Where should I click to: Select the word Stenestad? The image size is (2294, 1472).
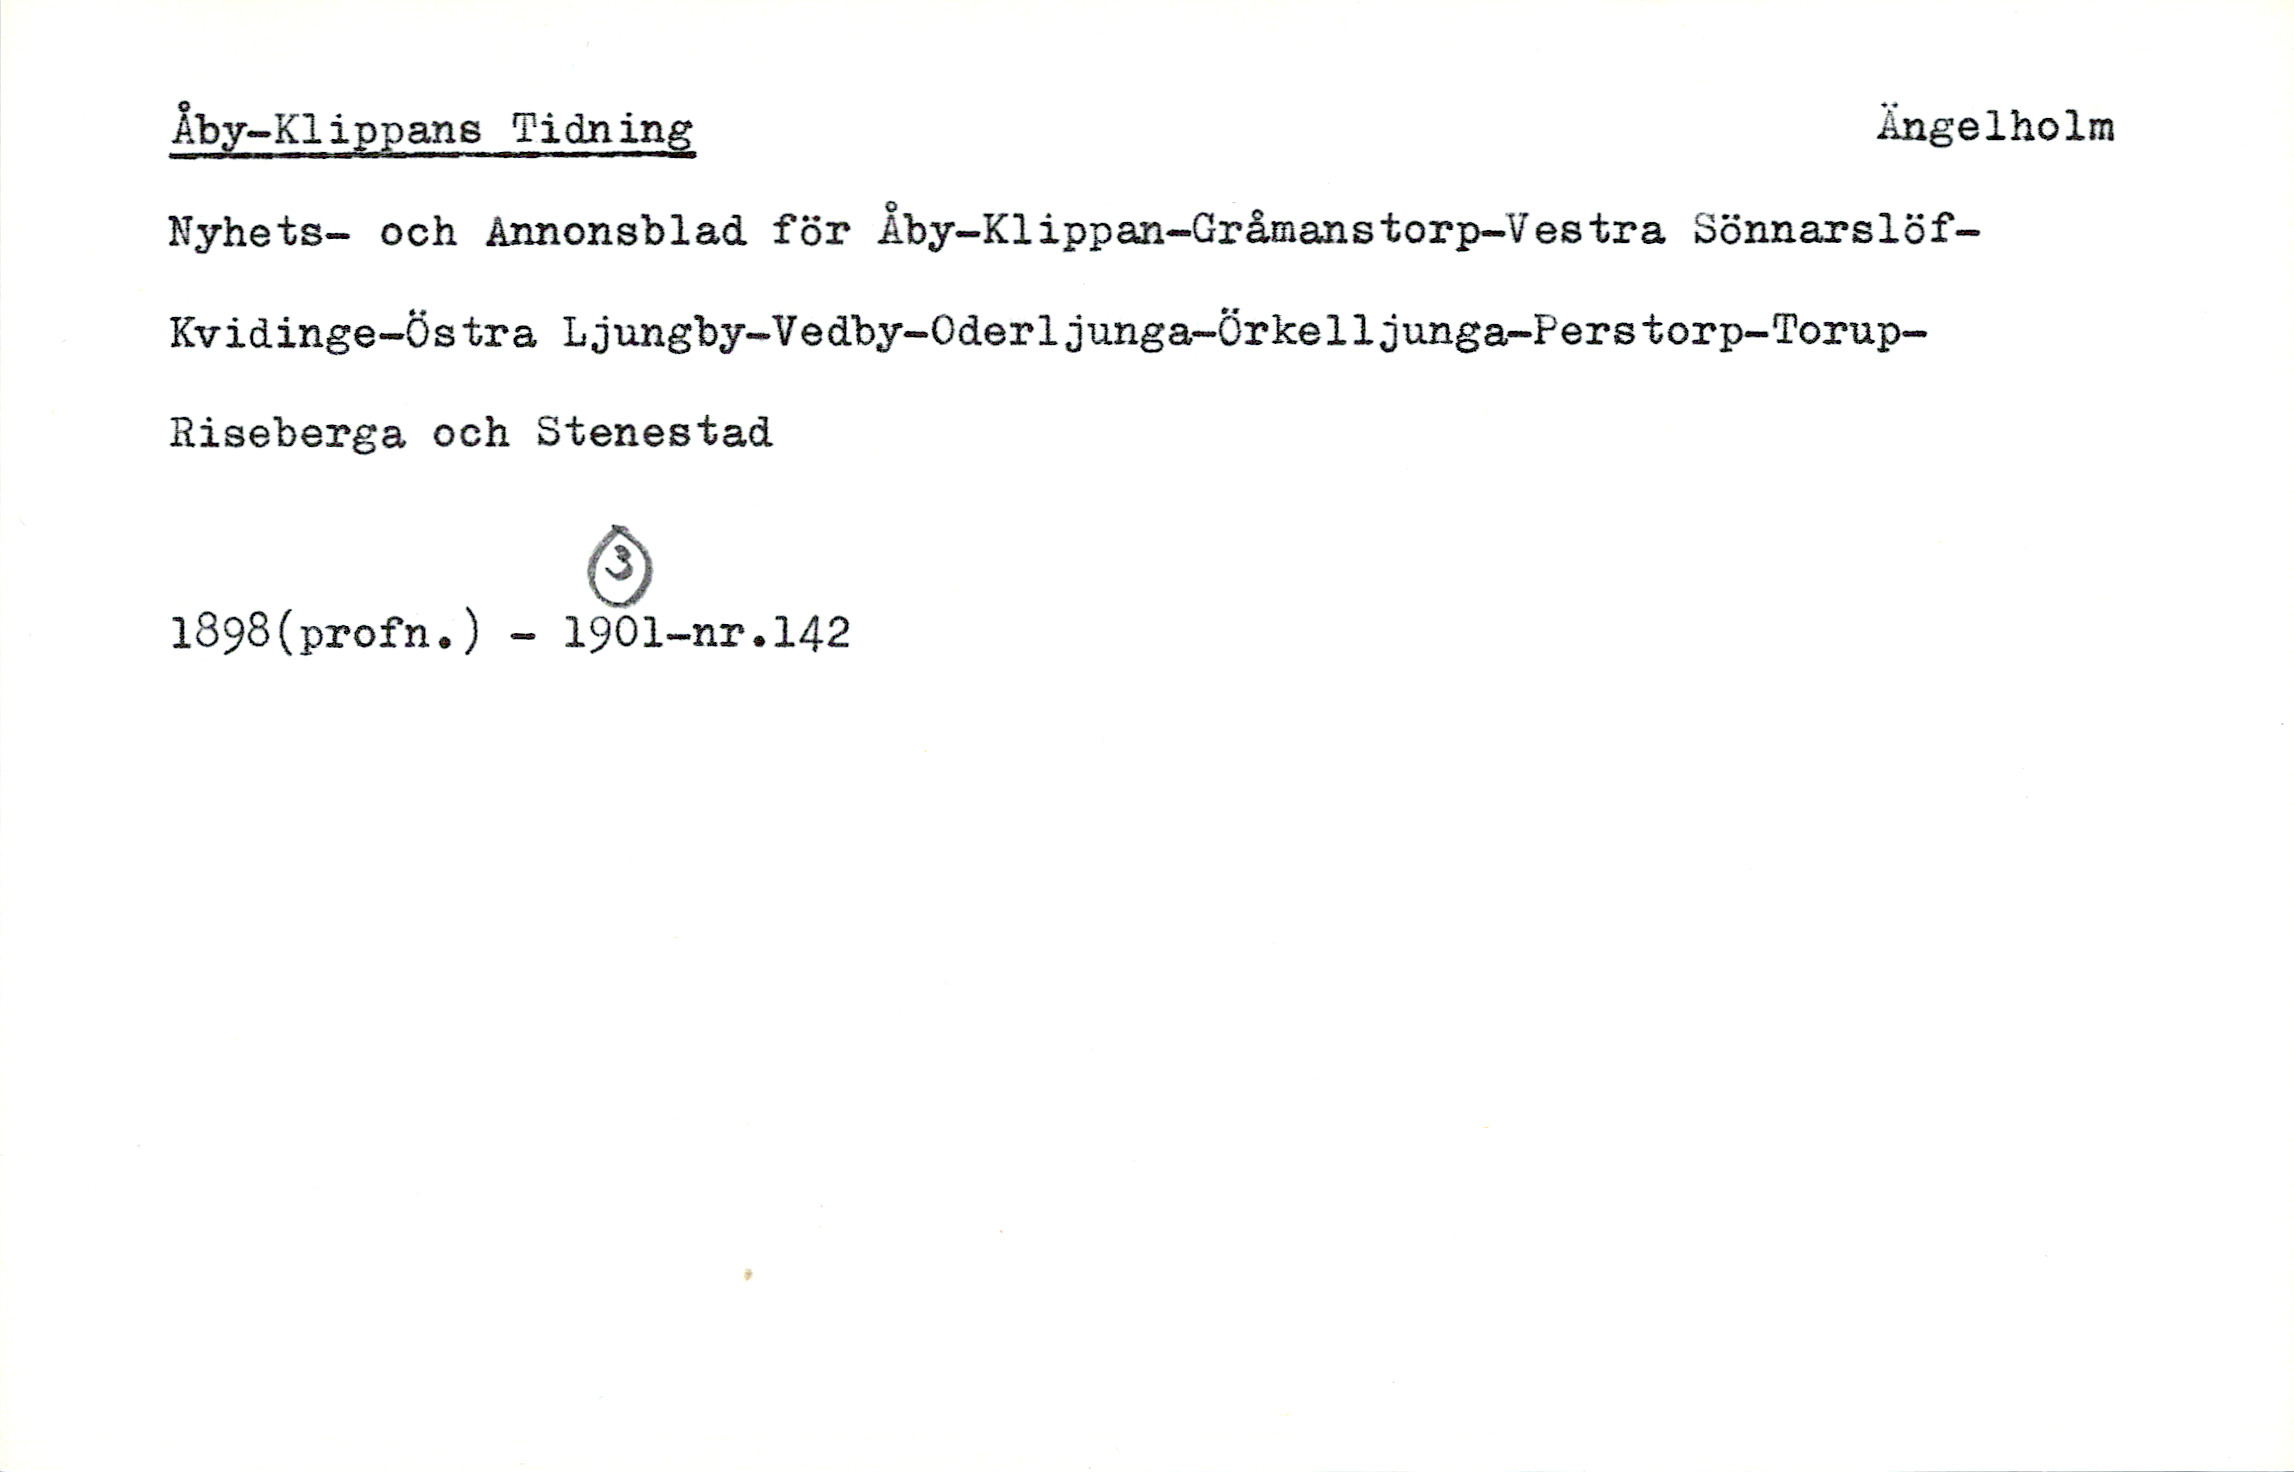(654, 432)
